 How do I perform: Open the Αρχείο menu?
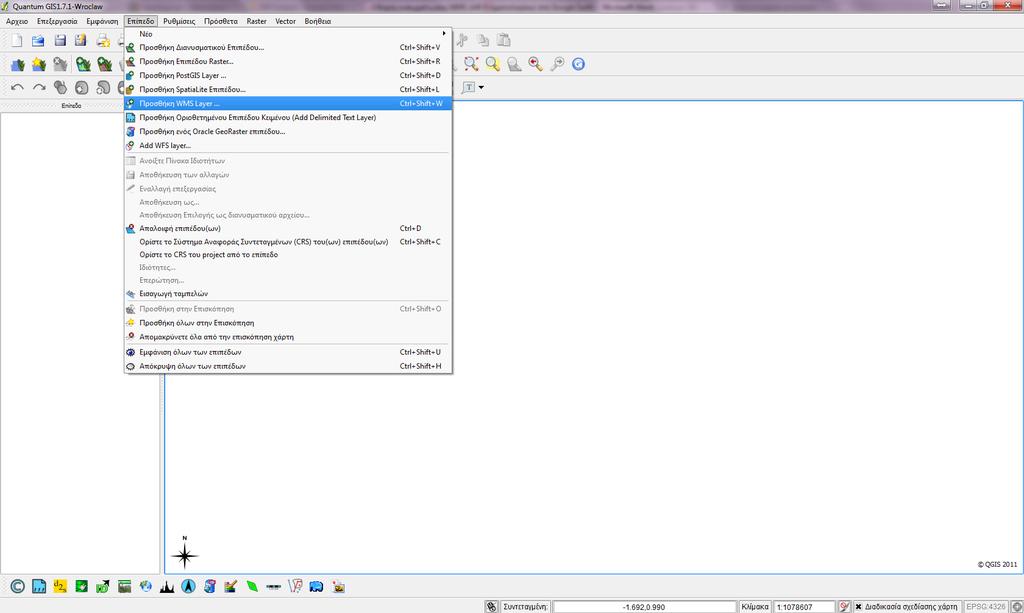pos(17,21)
